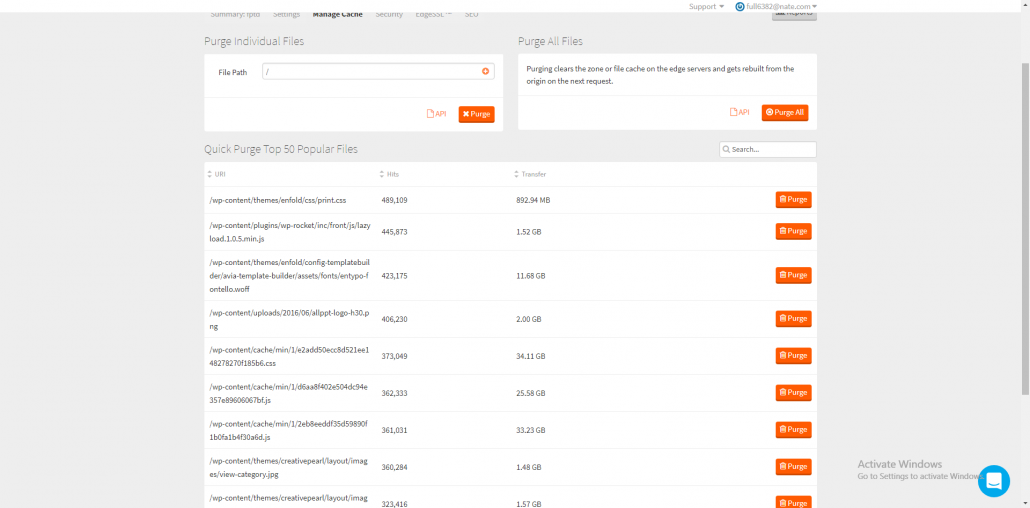1030x508 pixels.
Task: Click the URI column sort arrows
Action: pos(210,174)
